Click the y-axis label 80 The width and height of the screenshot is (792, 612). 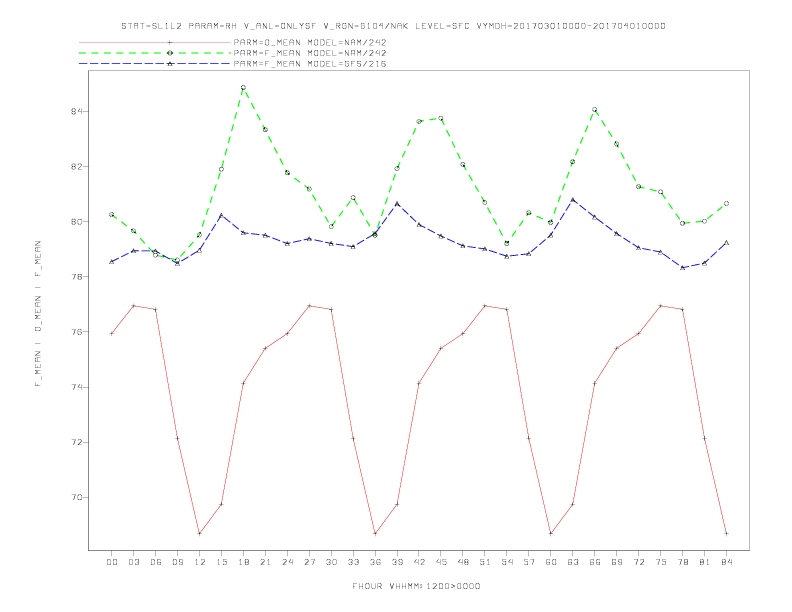(77, 222)
